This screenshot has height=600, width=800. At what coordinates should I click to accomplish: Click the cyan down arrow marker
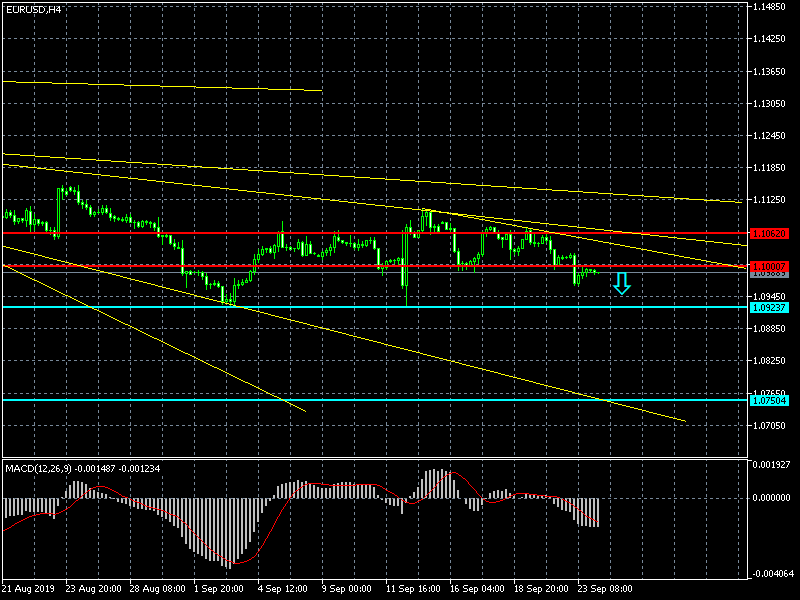[x=622, y=284]
